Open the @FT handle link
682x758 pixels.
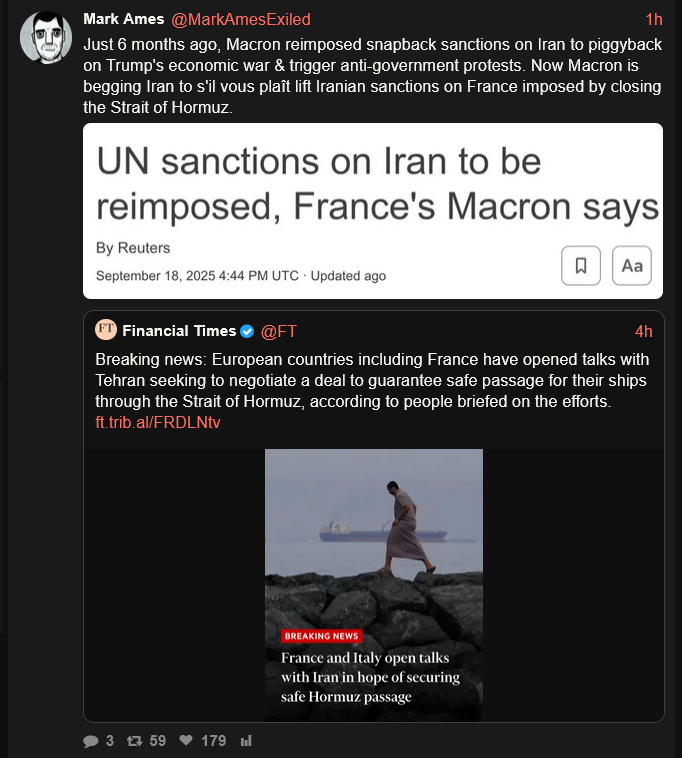pyautogui.click(x=278, y=331)
